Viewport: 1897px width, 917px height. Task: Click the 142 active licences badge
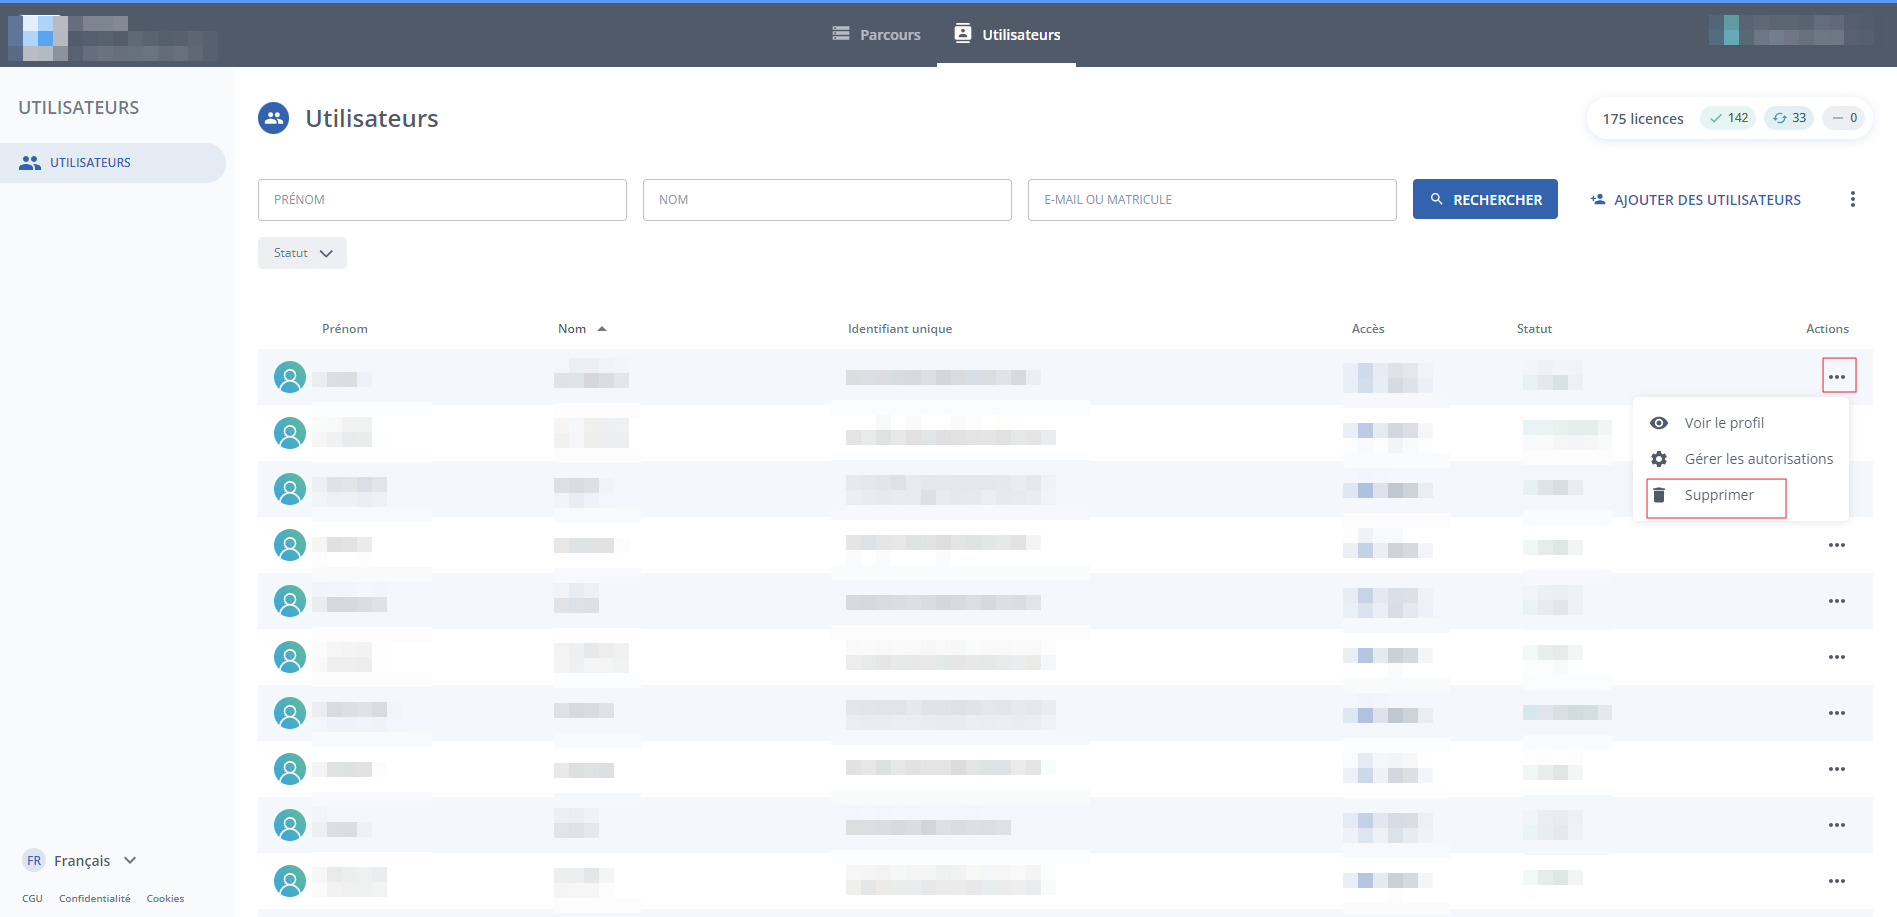pyautogui.click(x=1728, y=118)
